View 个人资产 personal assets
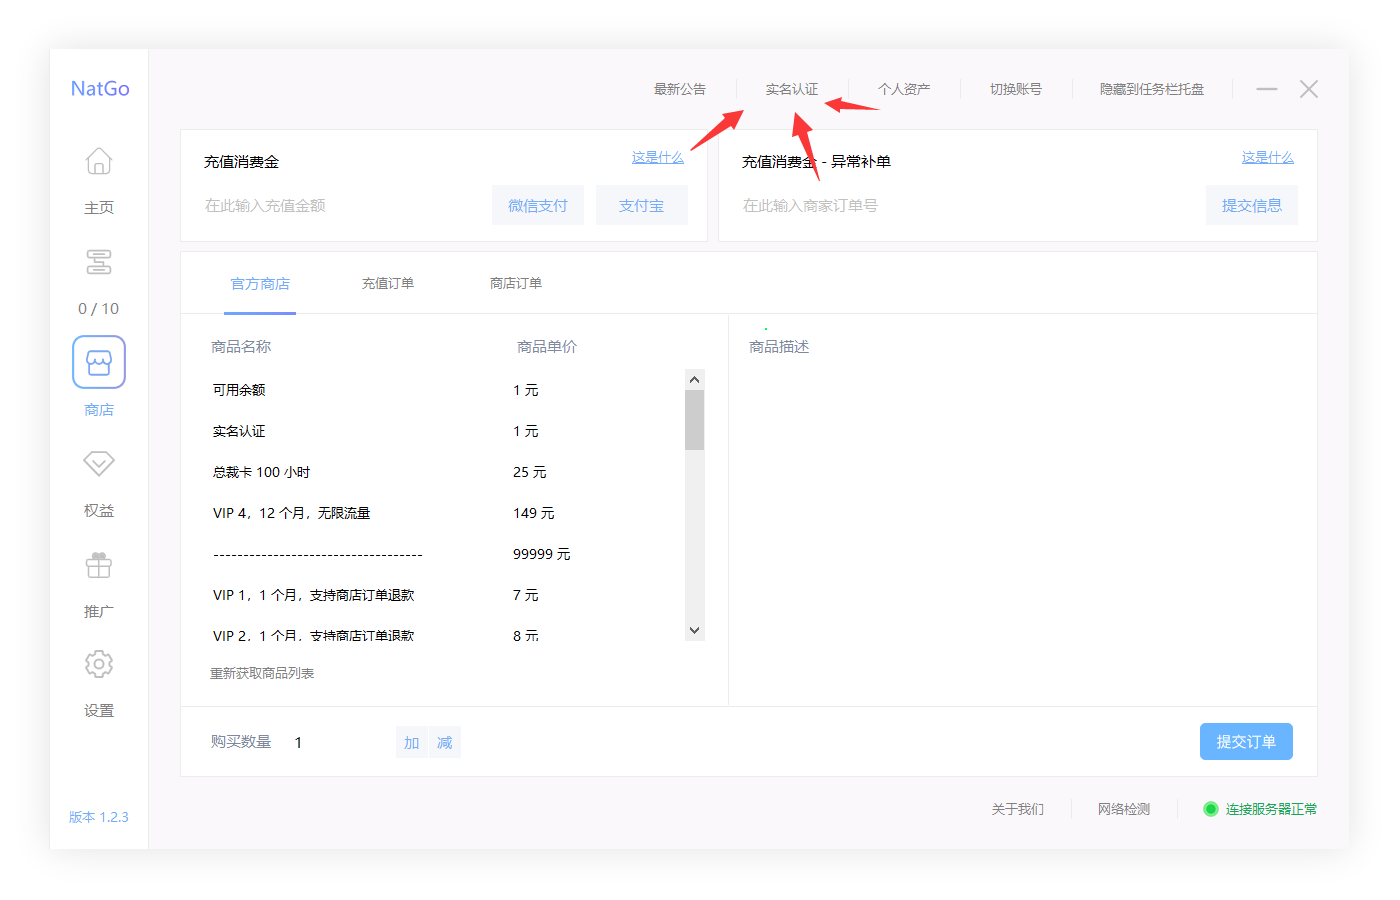The image size is (1400, 900). [903, 89]
